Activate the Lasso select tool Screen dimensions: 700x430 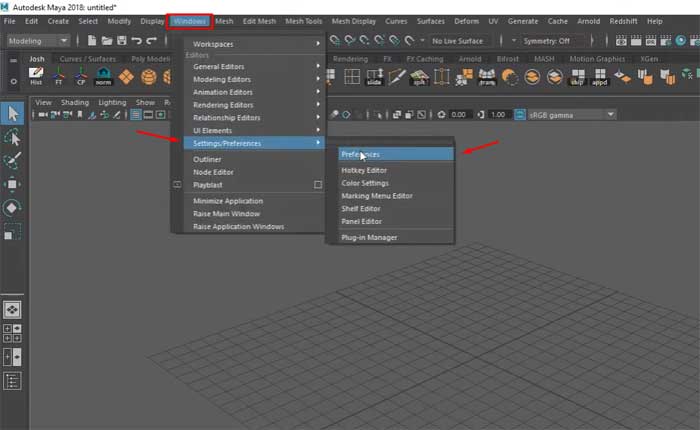[x=13, y=137]
